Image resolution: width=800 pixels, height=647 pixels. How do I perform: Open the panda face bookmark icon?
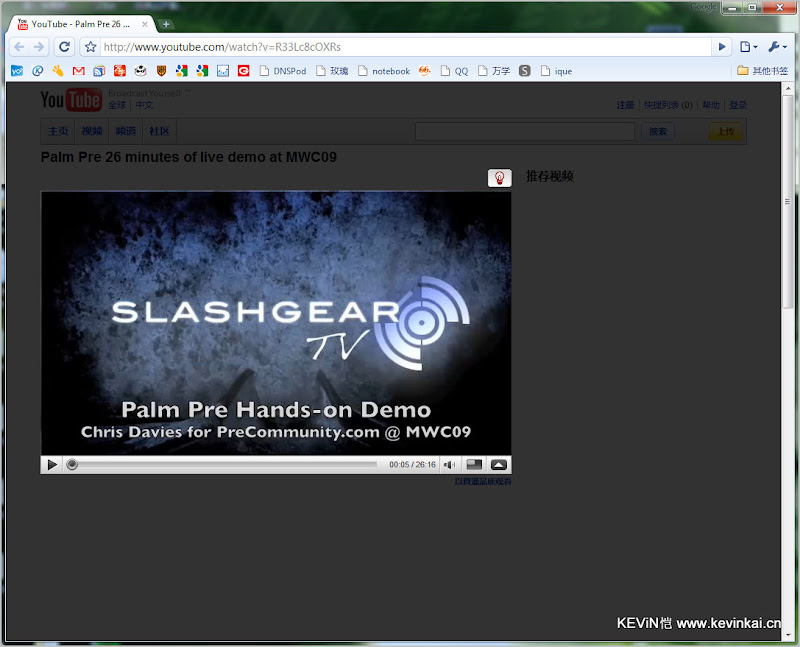point(140,71)
